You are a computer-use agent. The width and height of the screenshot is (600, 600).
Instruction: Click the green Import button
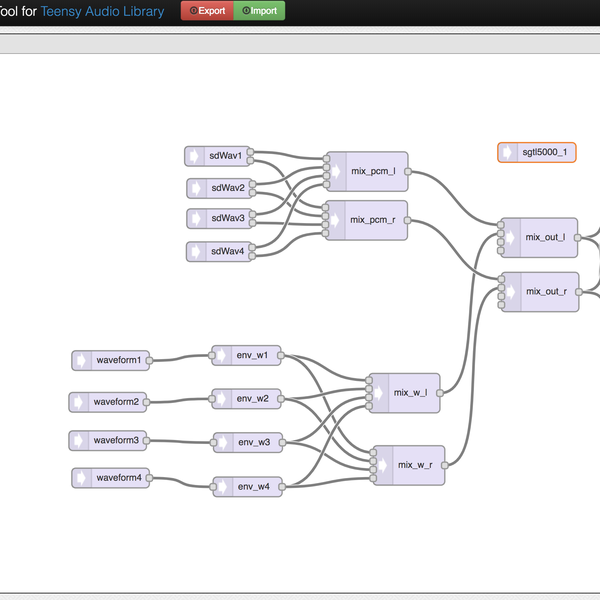click(259, 11)
